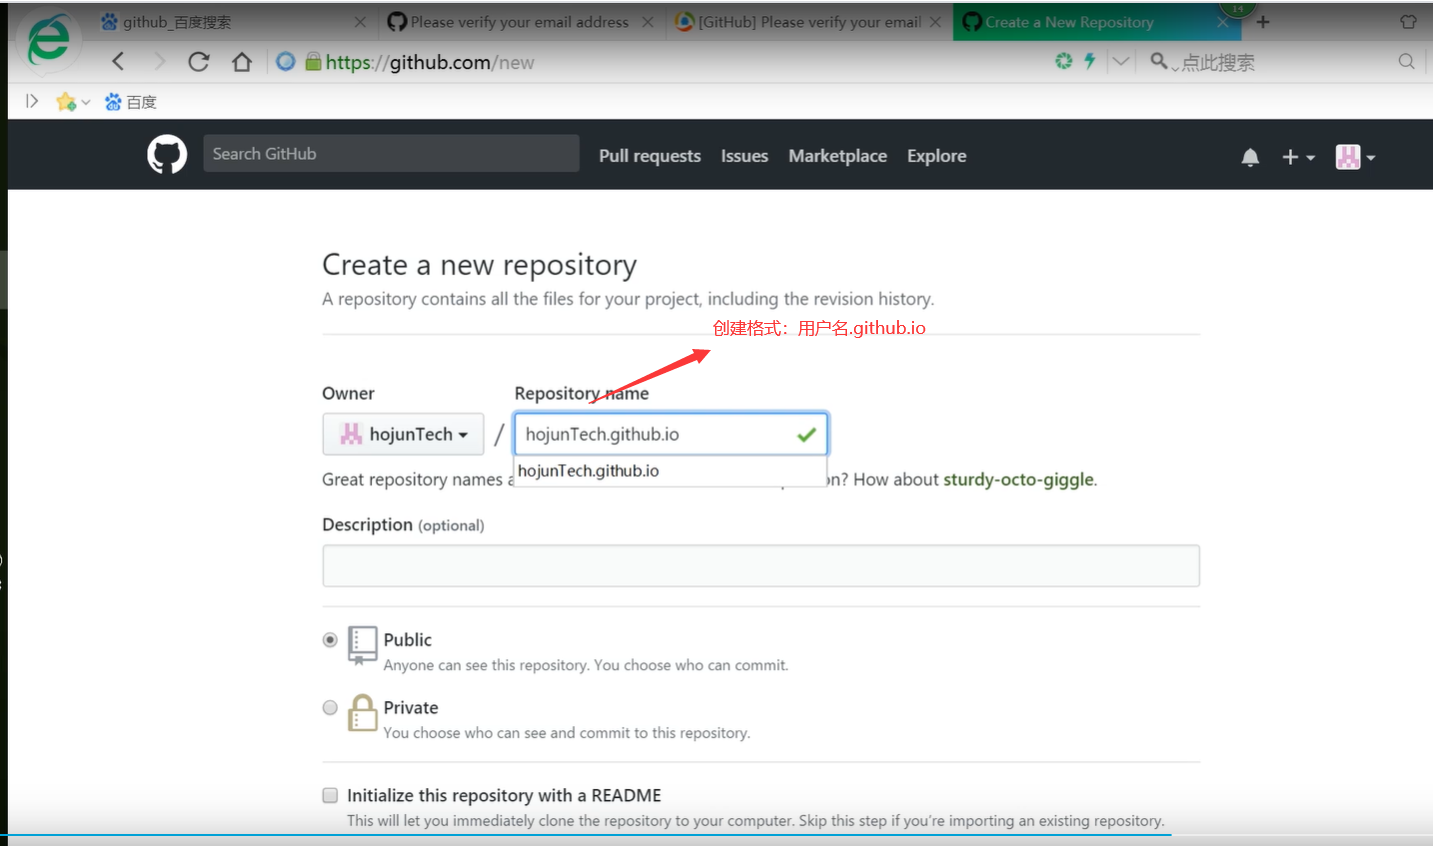Click the Repository name input field
The height and width of the screenshot is (846, 1433).
pyautogui.click(x=671, y=434)
